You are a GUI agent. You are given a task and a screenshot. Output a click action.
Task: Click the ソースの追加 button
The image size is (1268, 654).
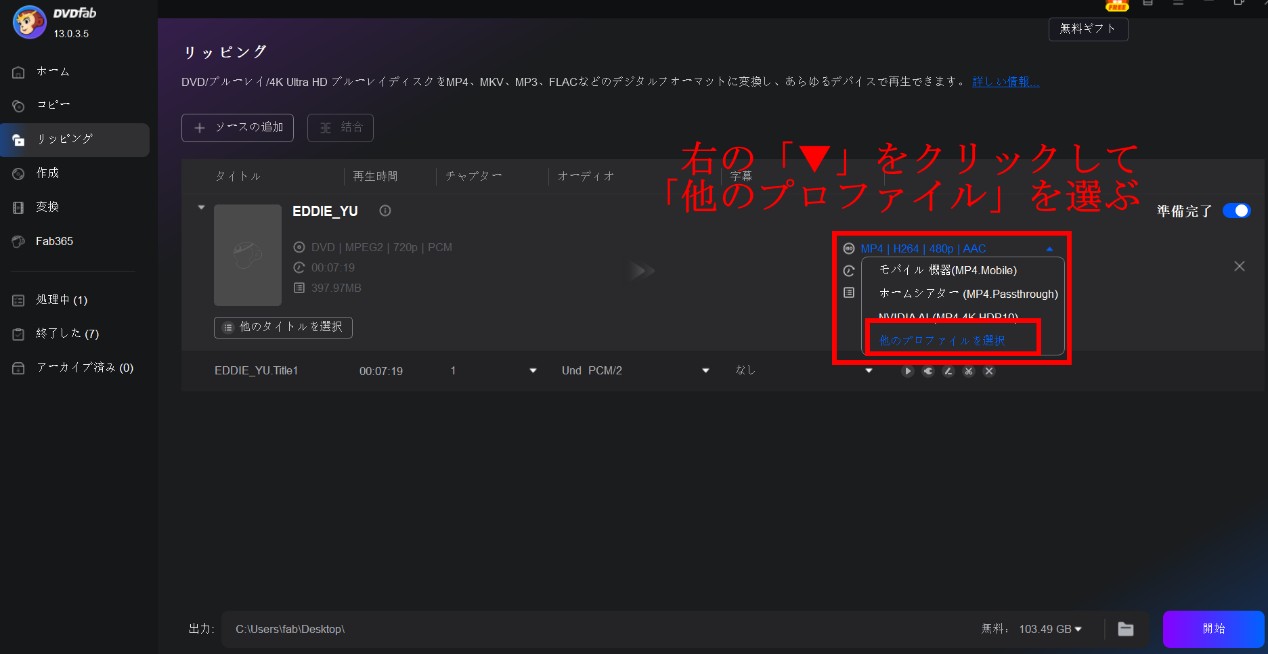238,127
